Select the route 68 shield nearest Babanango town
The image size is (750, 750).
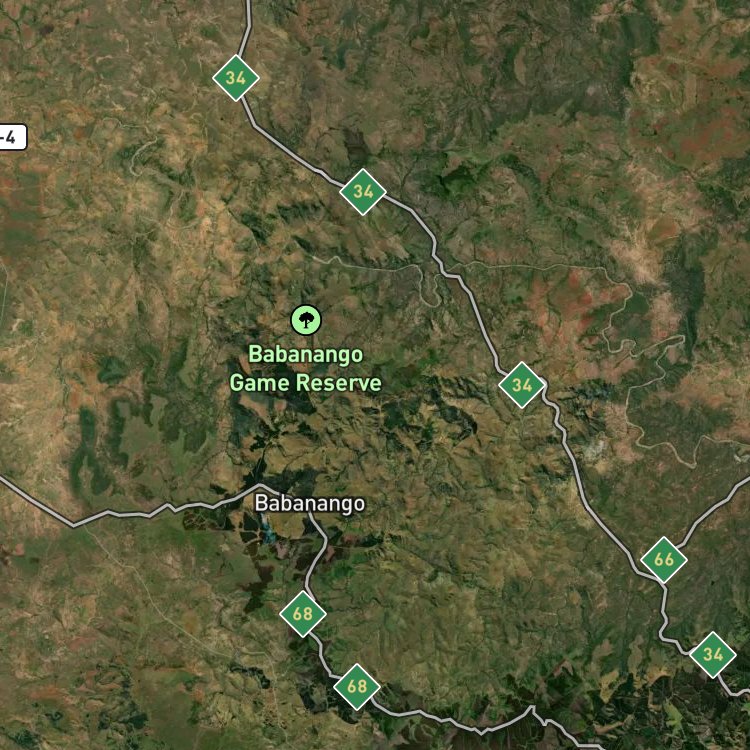click(303, 614)
